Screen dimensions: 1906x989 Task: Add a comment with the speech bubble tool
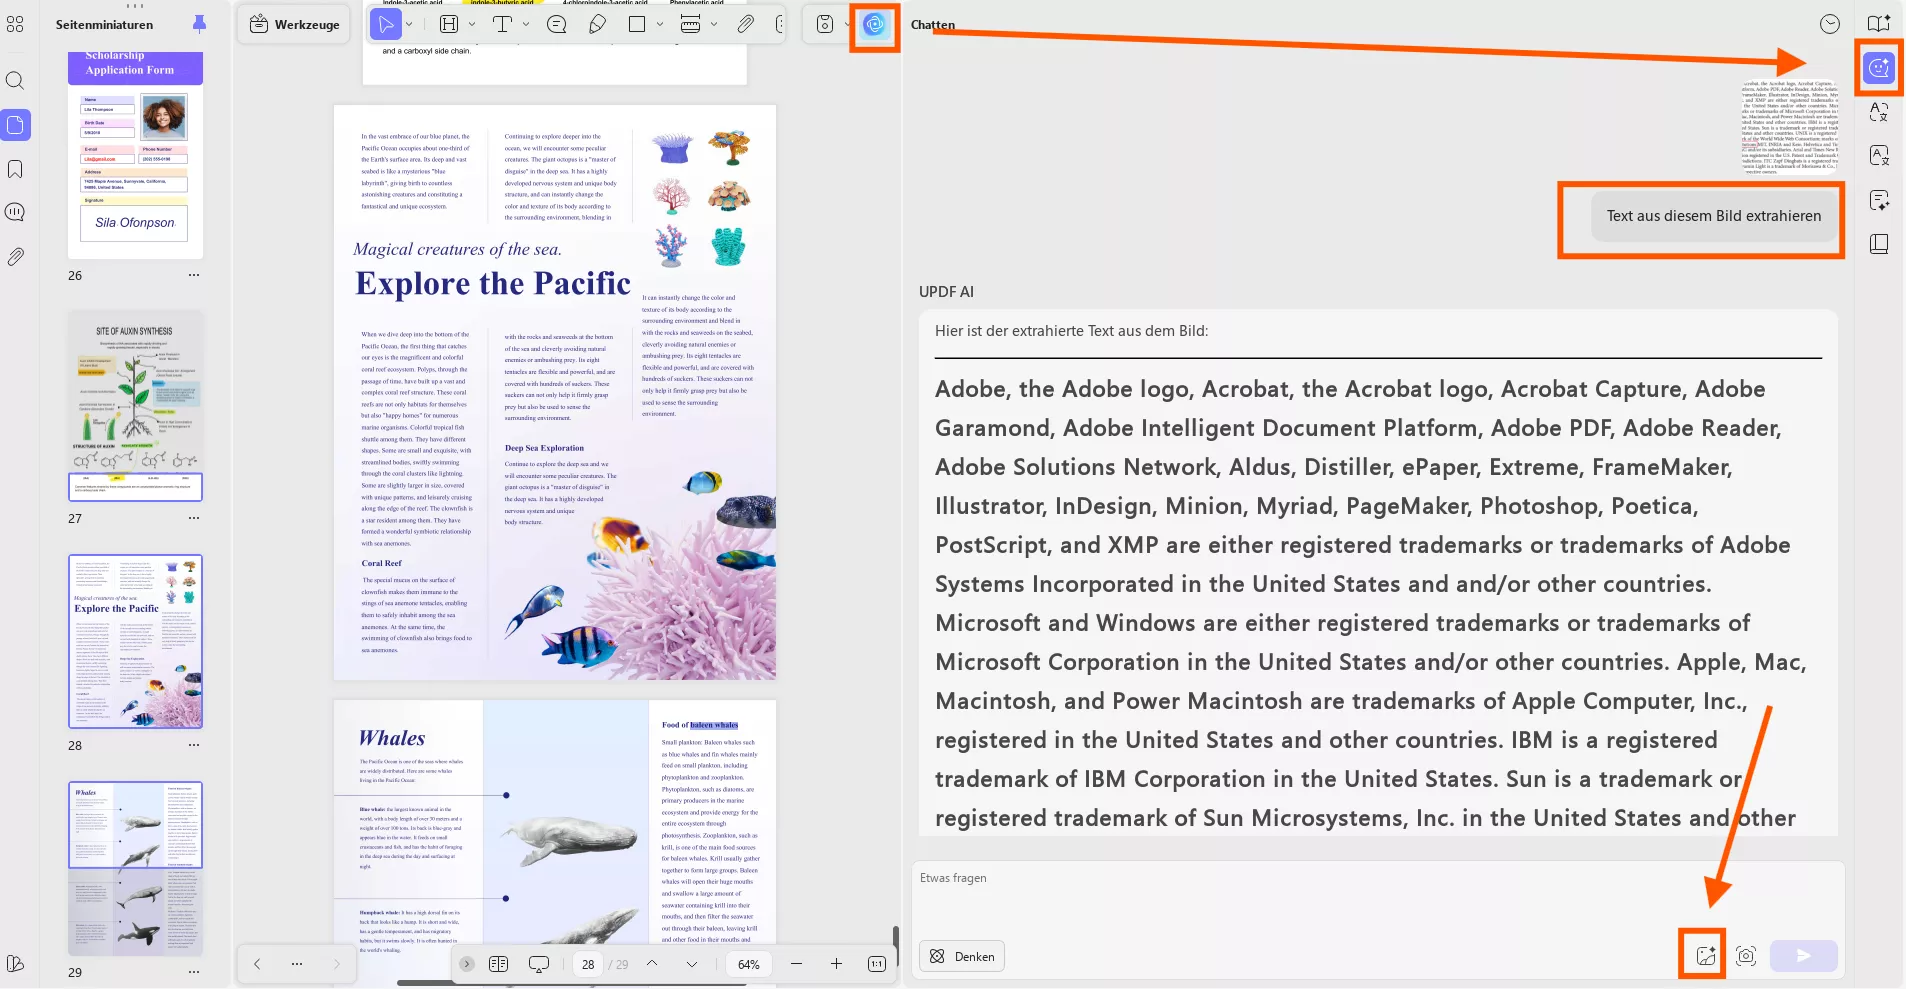pos(557,24)
